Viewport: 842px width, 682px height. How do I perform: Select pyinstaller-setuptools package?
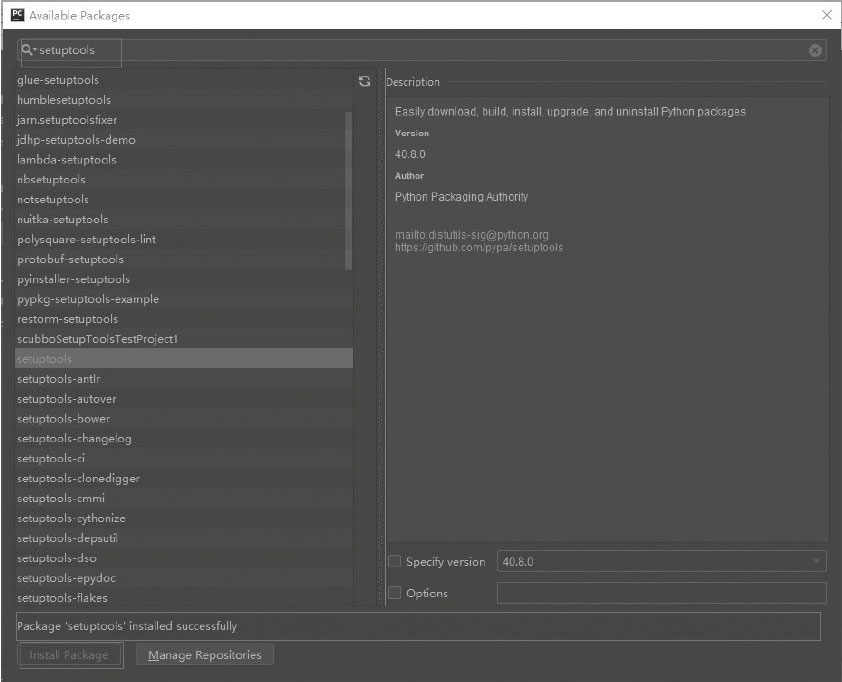click(73, 279)
